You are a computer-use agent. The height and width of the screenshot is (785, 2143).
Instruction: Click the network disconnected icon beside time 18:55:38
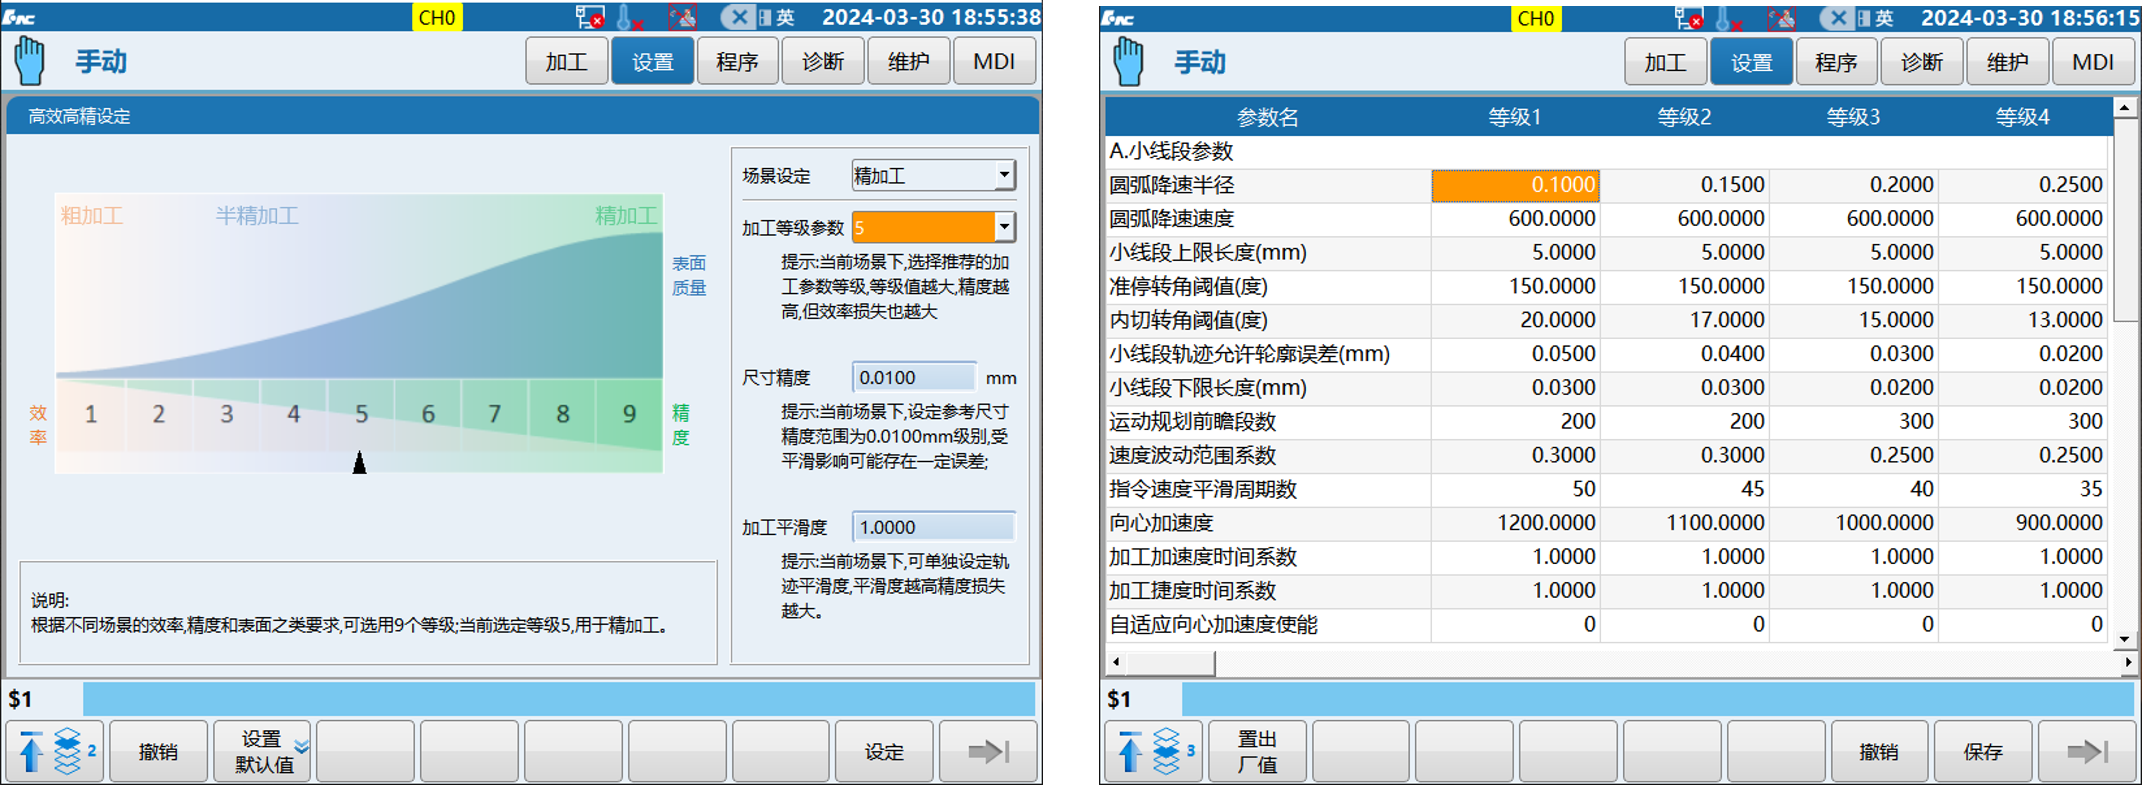590,17
